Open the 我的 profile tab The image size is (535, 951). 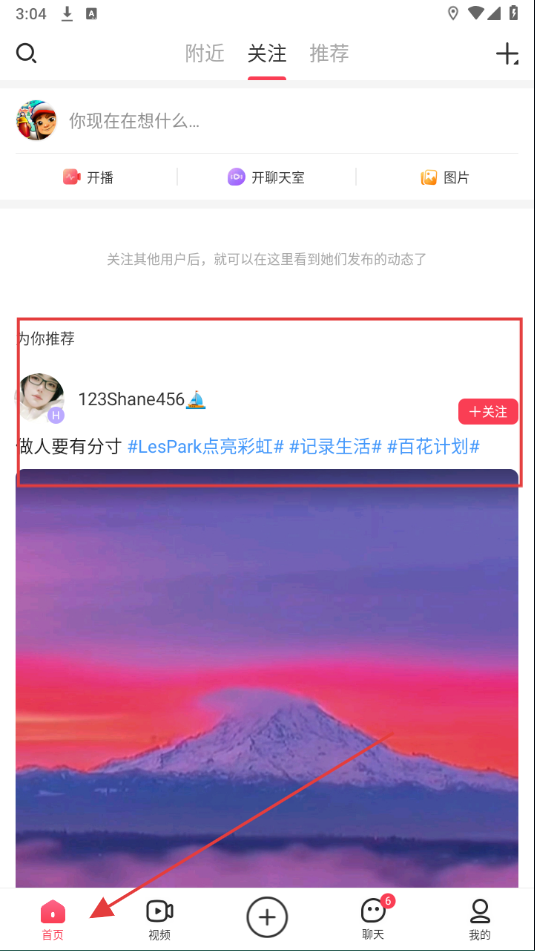(x=480, y=920)
